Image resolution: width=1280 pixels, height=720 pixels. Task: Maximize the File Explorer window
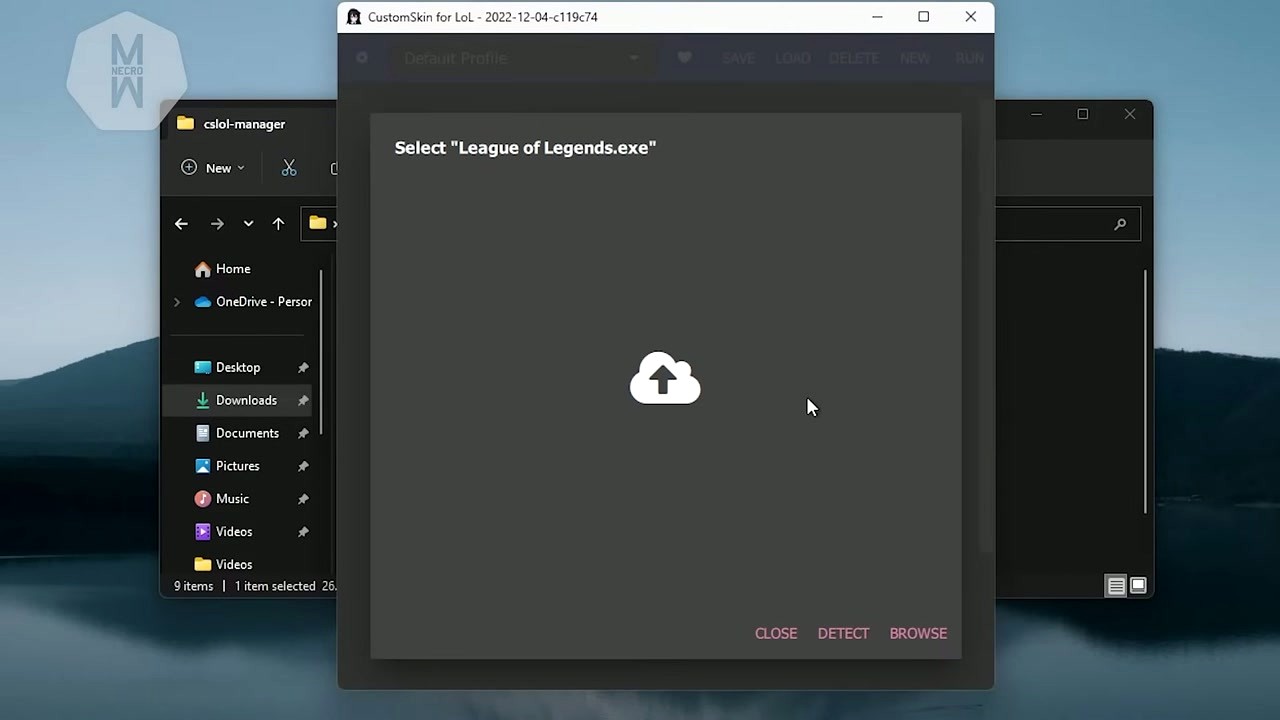tap(1083, 114)
